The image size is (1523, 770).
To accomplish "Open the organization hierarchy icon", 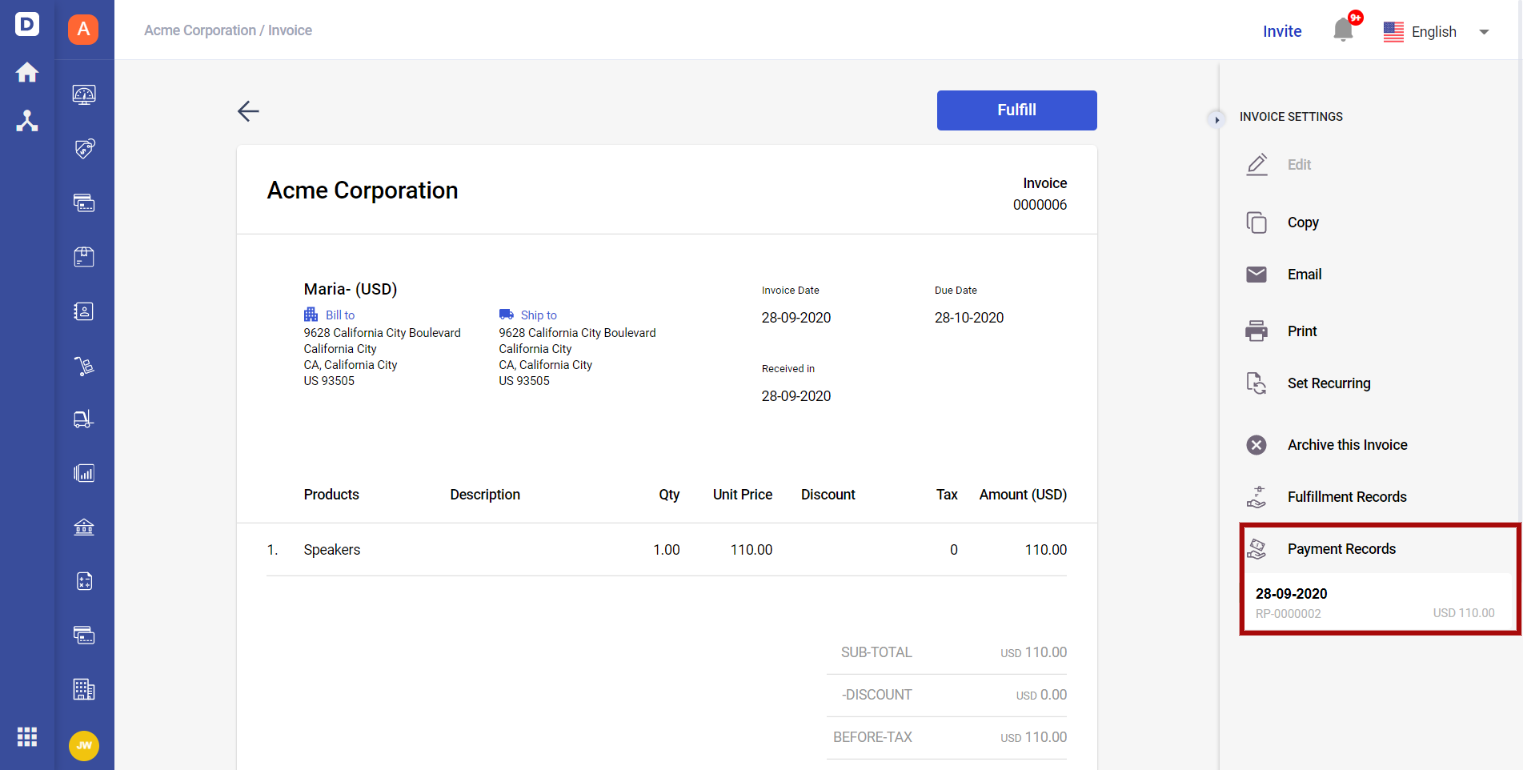I will click(27, 121).
